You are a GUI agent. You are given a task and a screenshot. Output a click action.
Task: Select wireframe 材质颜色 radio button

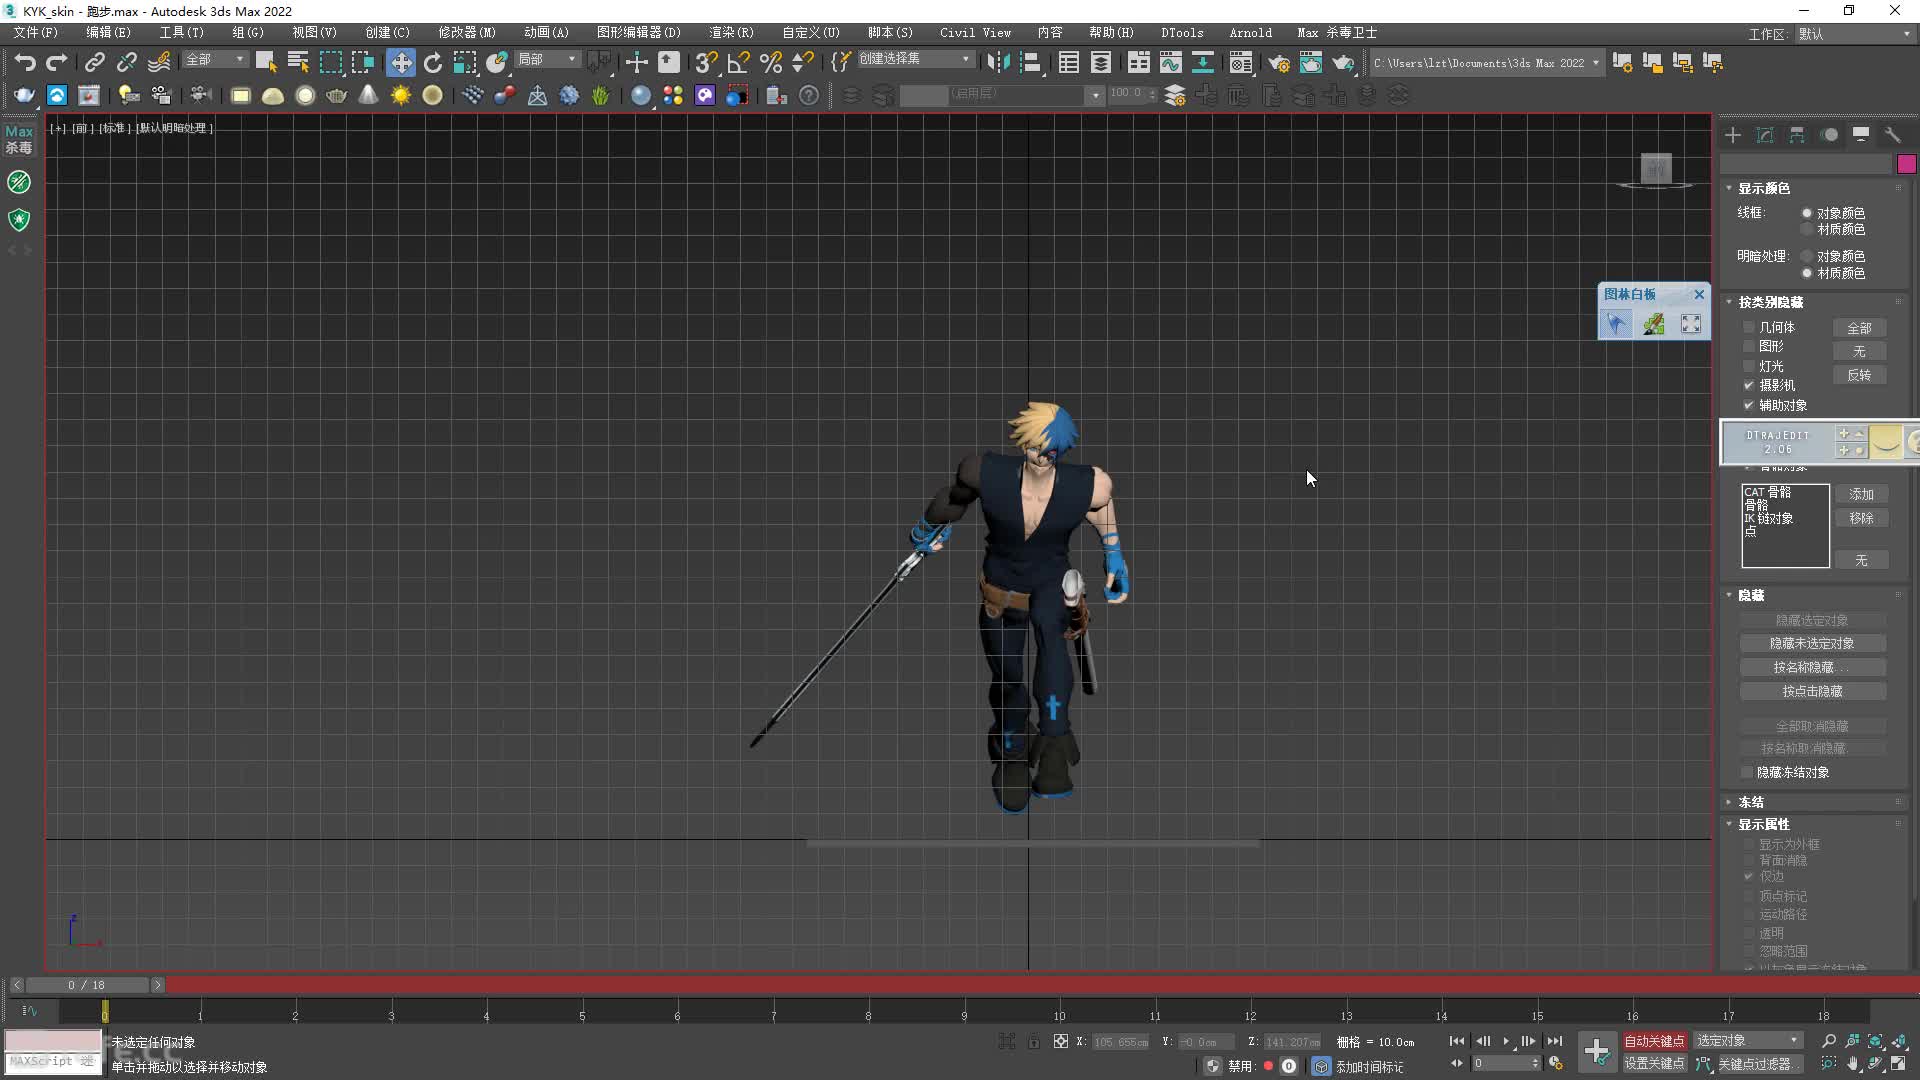[x=1807, y=229]
